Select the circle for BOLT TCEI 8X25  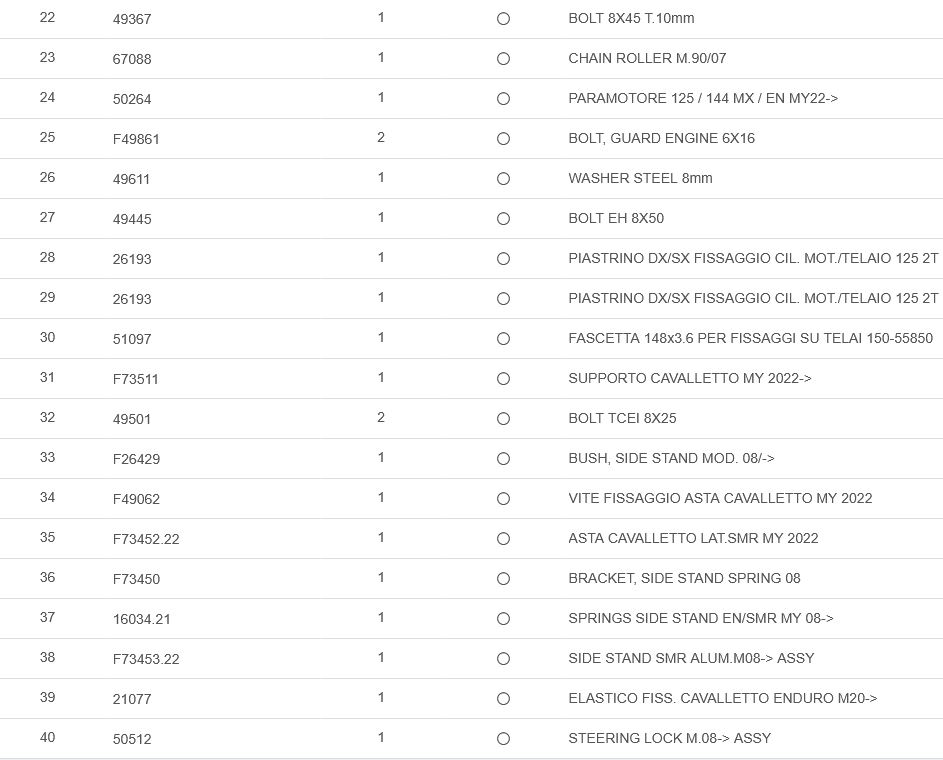503,419
